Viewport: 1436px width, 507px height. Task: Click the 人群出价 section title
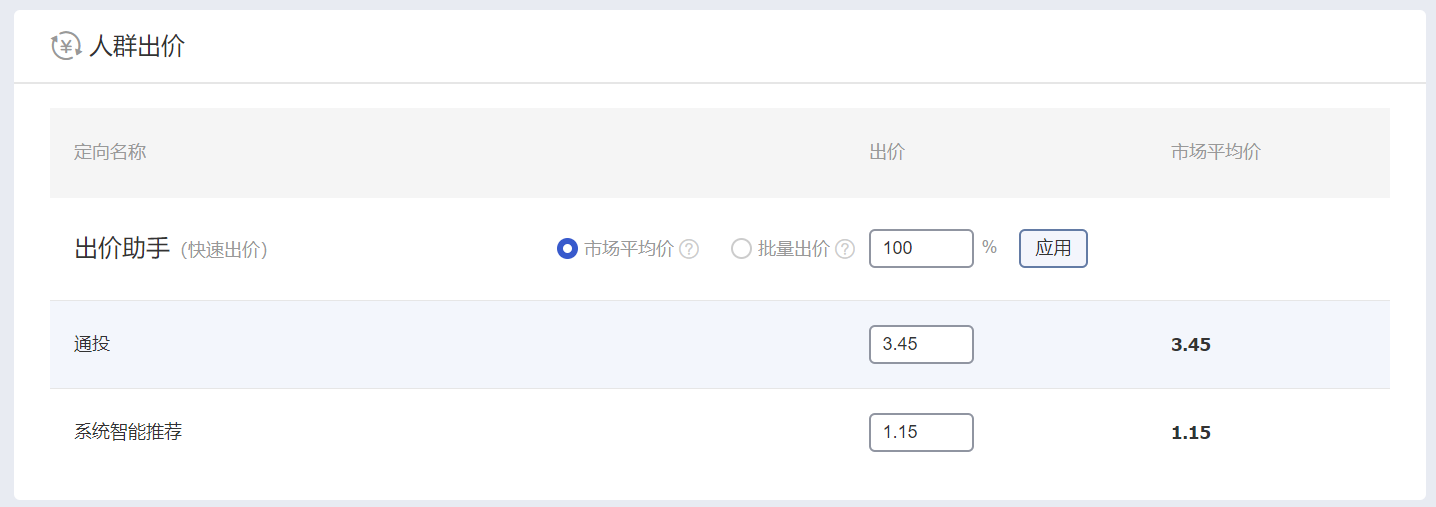137,46
